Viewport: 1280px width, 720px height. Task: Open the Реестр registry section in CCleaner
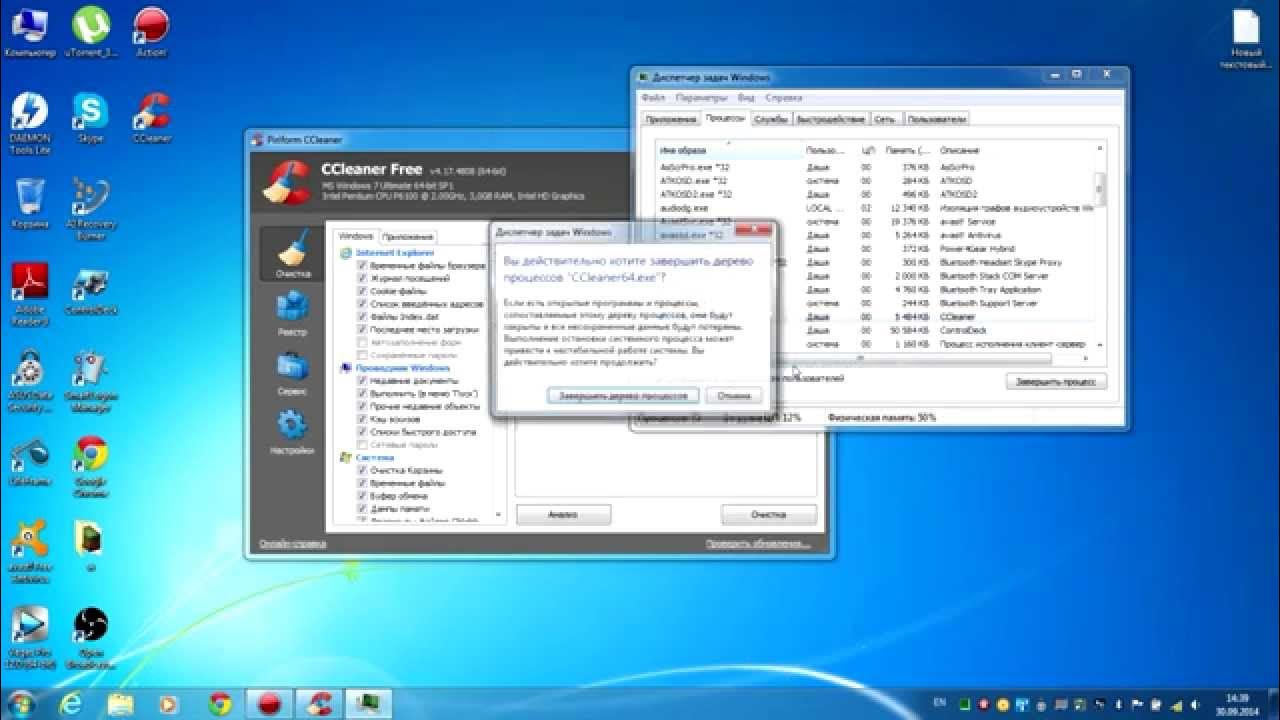(293, 313)
